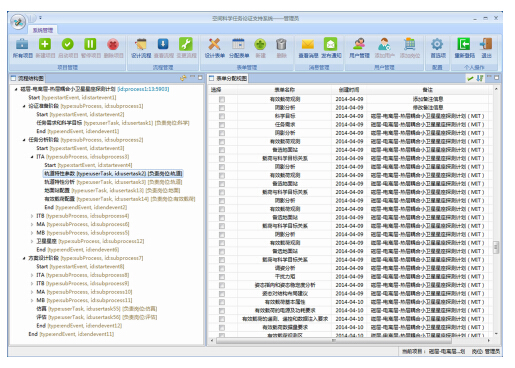Click the sort arrows icon in 表单分配视图 header

[480, 78]
